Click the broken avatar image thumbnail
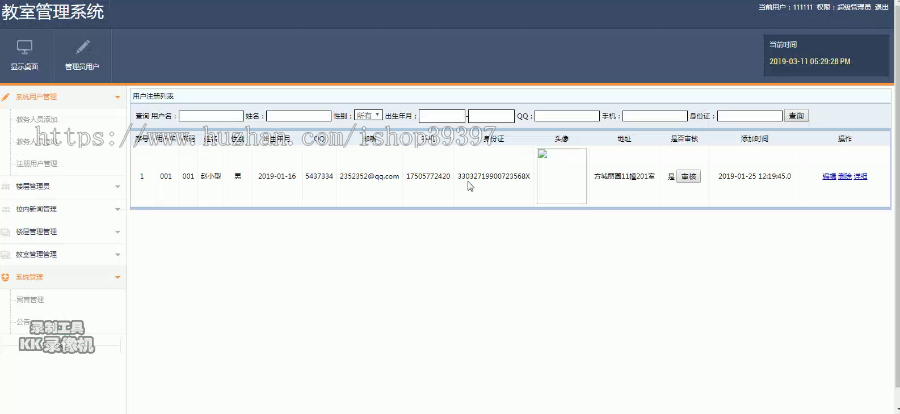 [562, 176]
